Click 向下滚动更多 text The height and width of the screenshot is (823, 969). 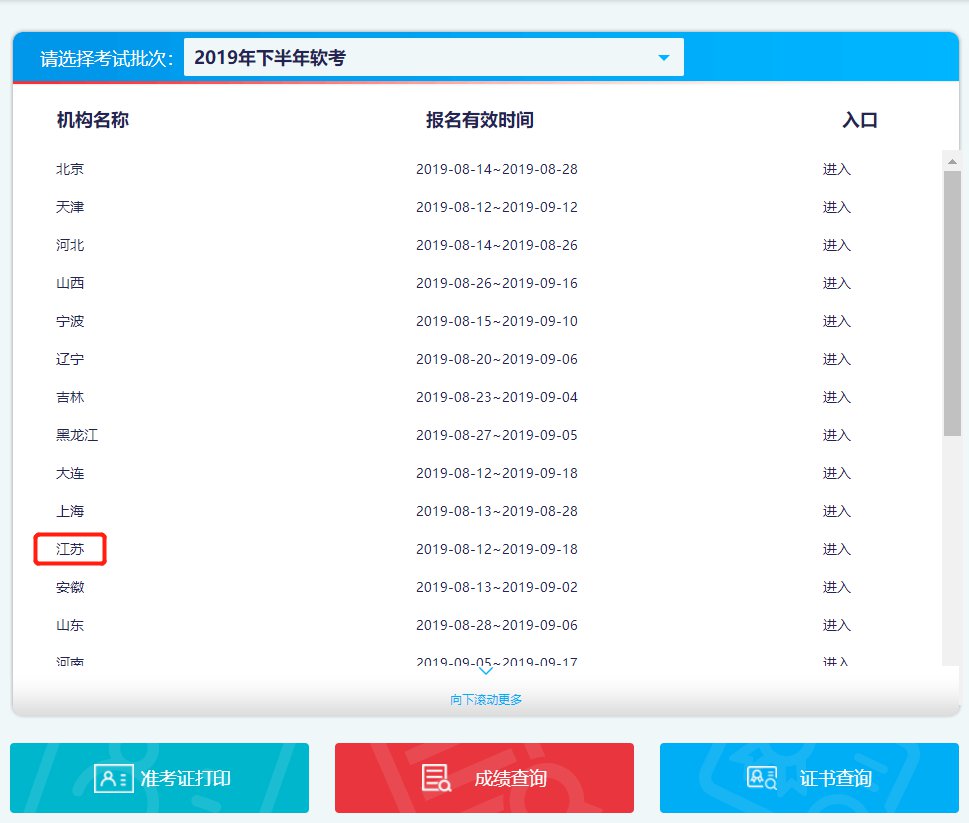pos(486,699)
